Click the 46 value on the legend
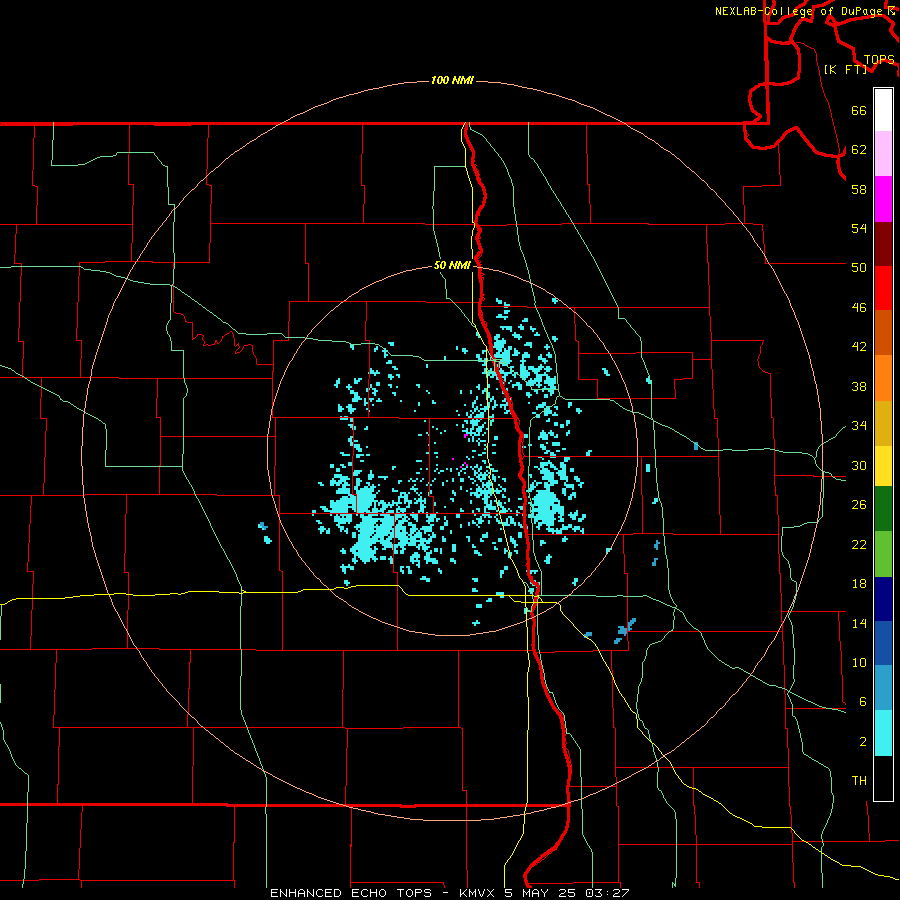The width and height of the screenshot is (900, 900). (859, 308)
